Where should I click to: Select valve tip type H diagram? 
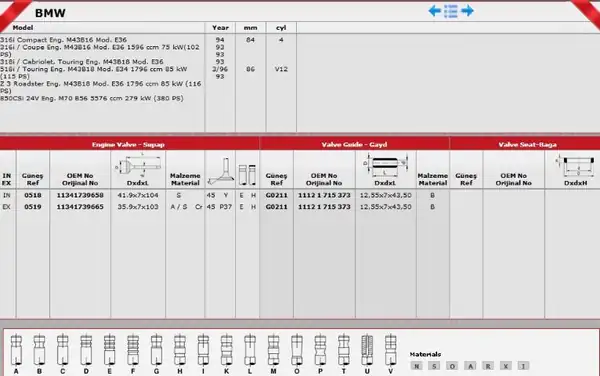[180, 350]
